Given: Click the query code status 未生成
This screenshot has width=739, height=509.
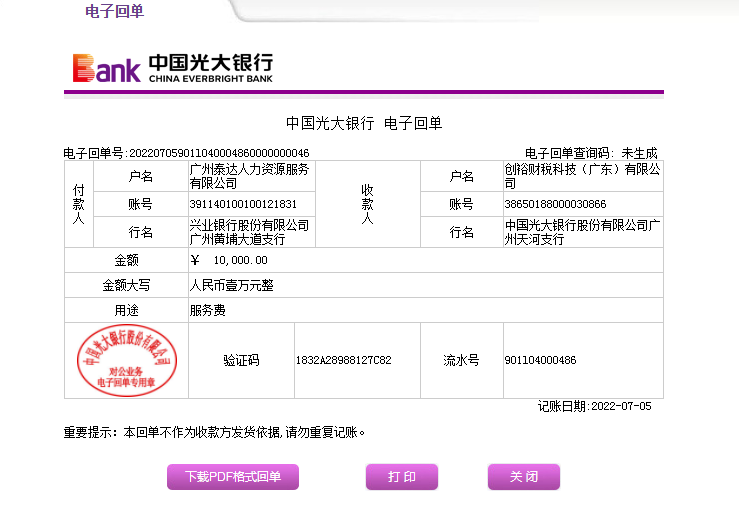Looking at the screenshot, I should point(639,153).
